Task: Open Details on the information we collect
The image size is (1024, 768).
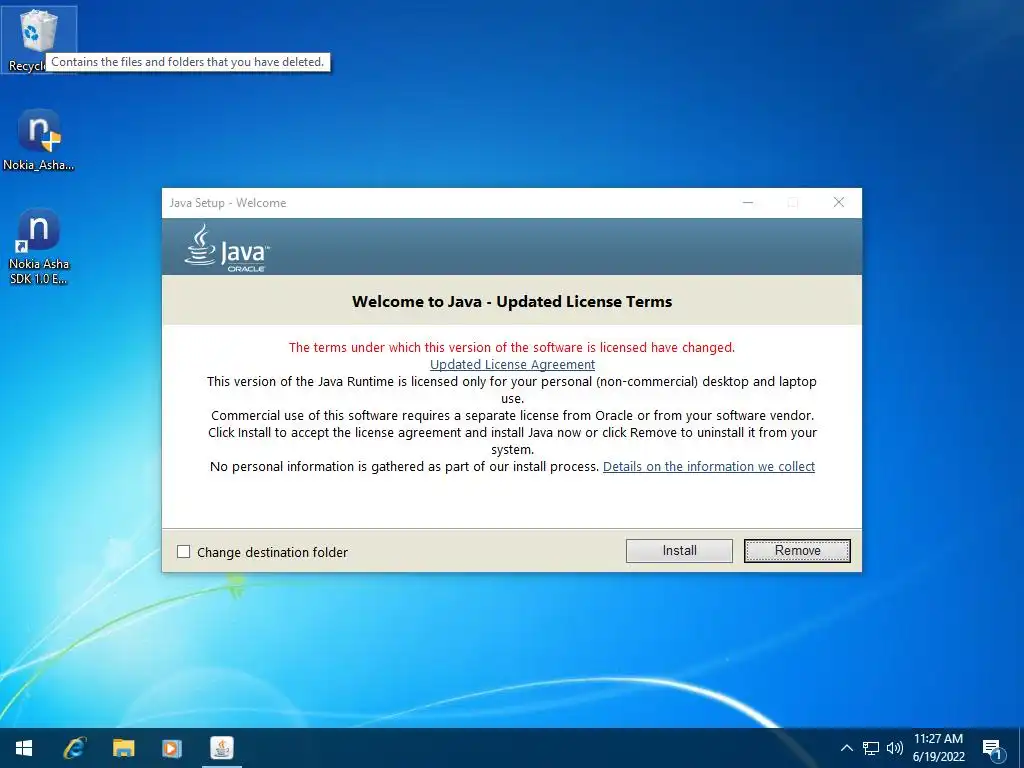Action: point(709,466)
